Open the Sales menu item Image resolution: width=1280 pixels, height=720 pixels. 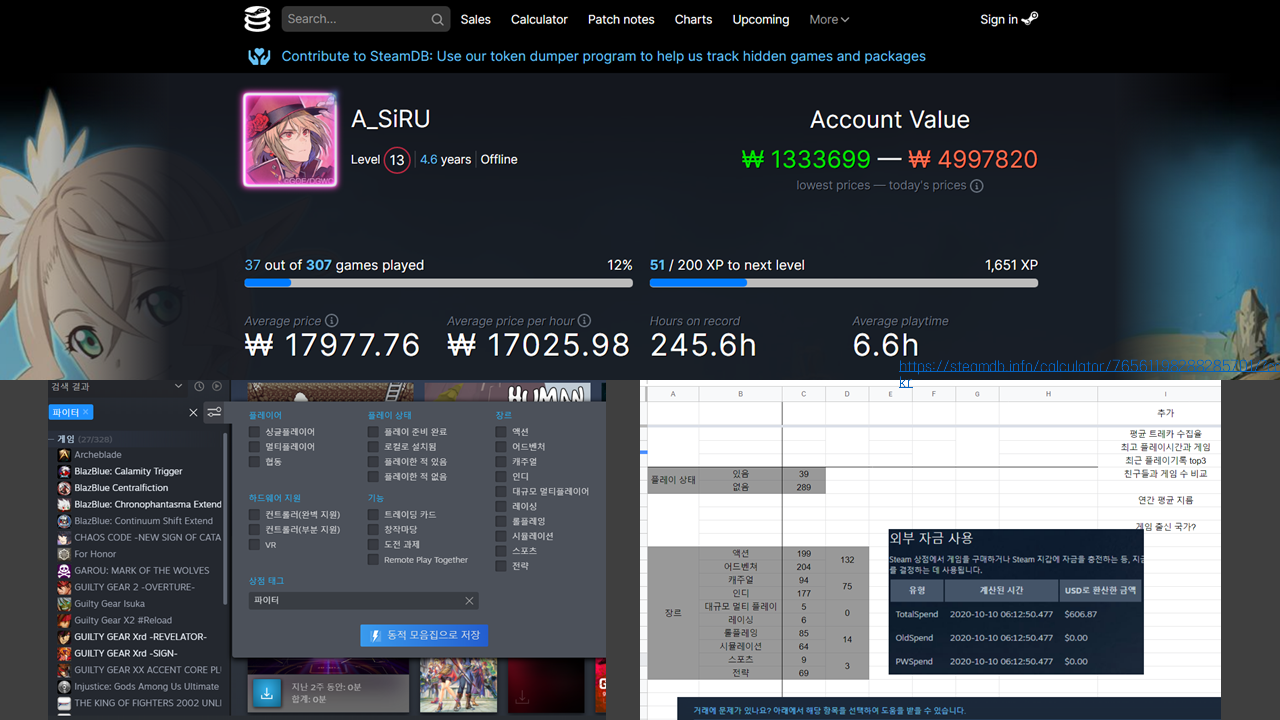pyautogui.click(x=476, y=19)
